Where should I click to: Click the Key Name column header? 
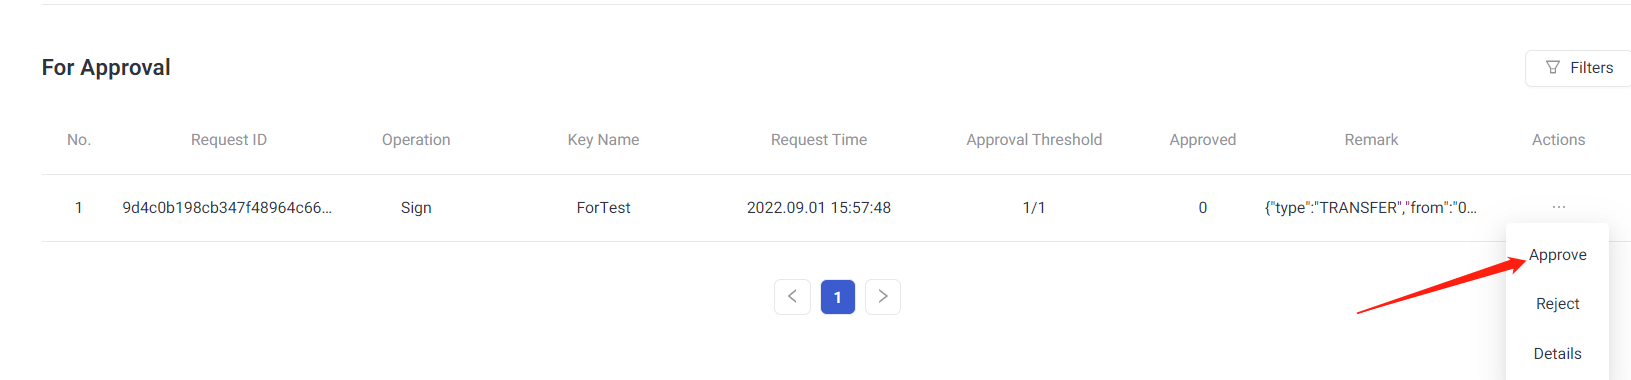603,140
